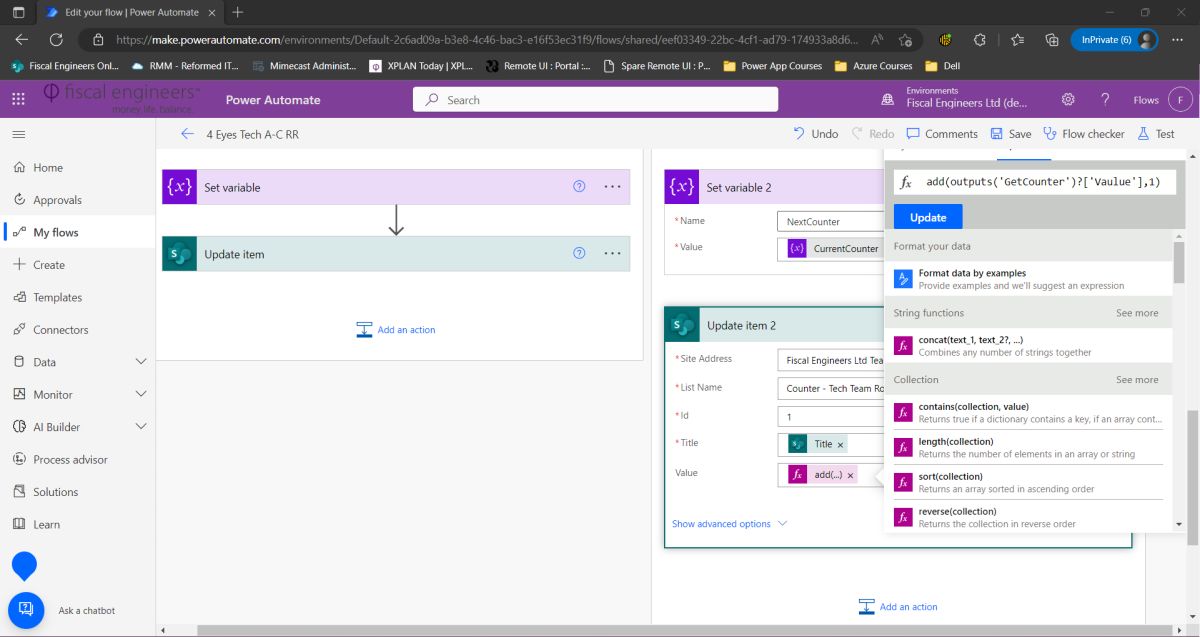The width and height of the screenshot is (1200, 637).
Task: Click the back arrow beside flow name
Action: click(187, 134)
